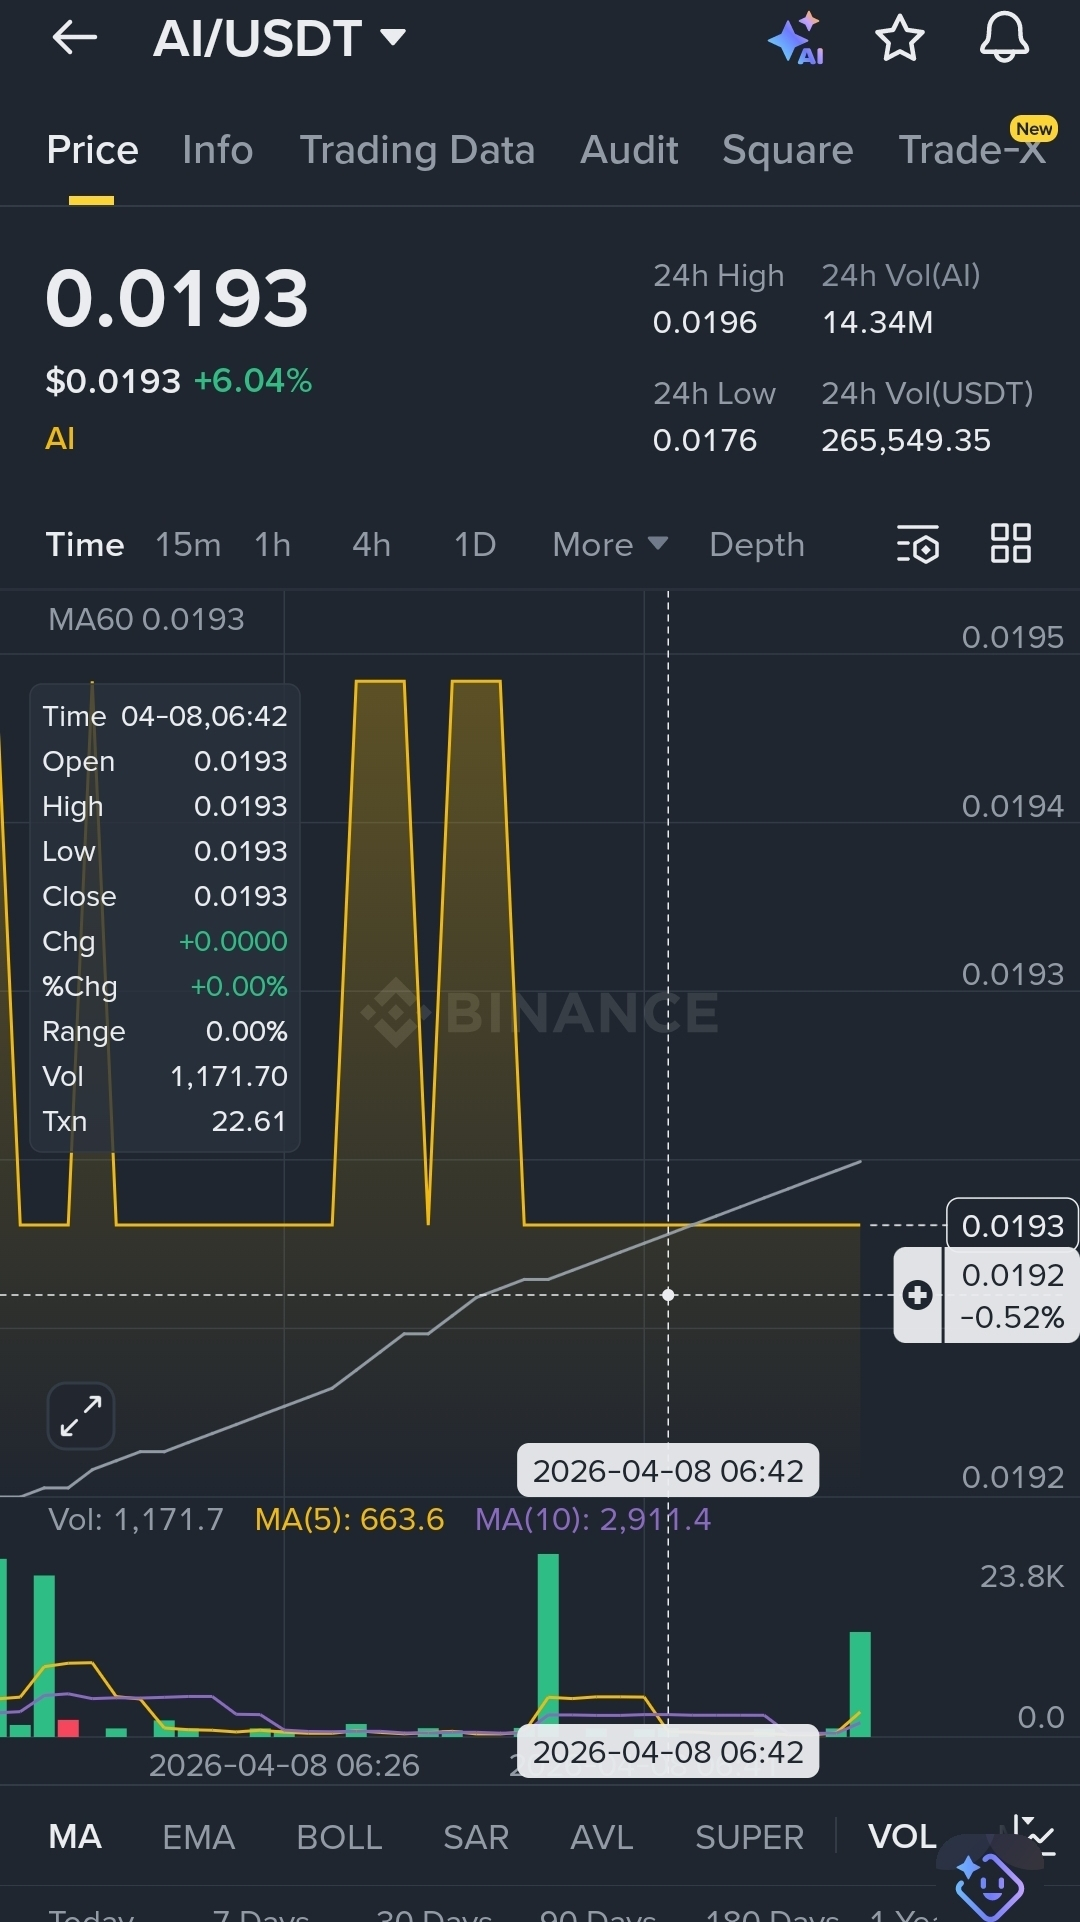The height and width of the screenshot is (1922, 1080).
Task: Tap MA(5): 663.6 volume label
Action: pyautogui.click(x=349, y=1519)
